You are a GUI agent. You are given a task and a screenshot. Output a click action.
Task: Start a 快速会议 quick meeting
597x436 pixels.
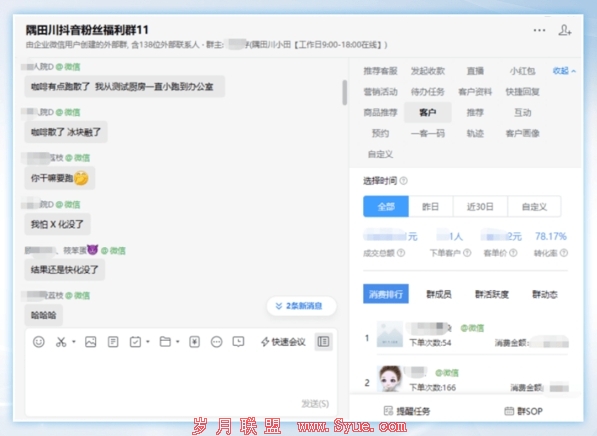pos(283,342)
